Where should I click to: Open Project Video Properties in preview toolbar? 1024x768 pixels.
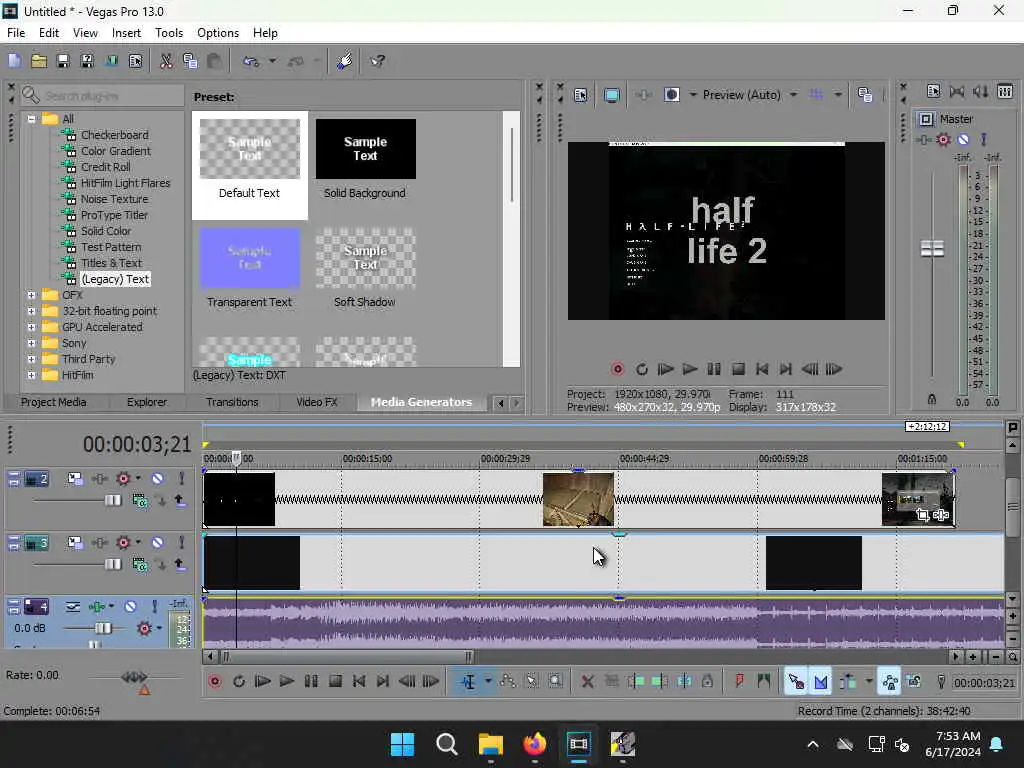[x=581, y=95]
